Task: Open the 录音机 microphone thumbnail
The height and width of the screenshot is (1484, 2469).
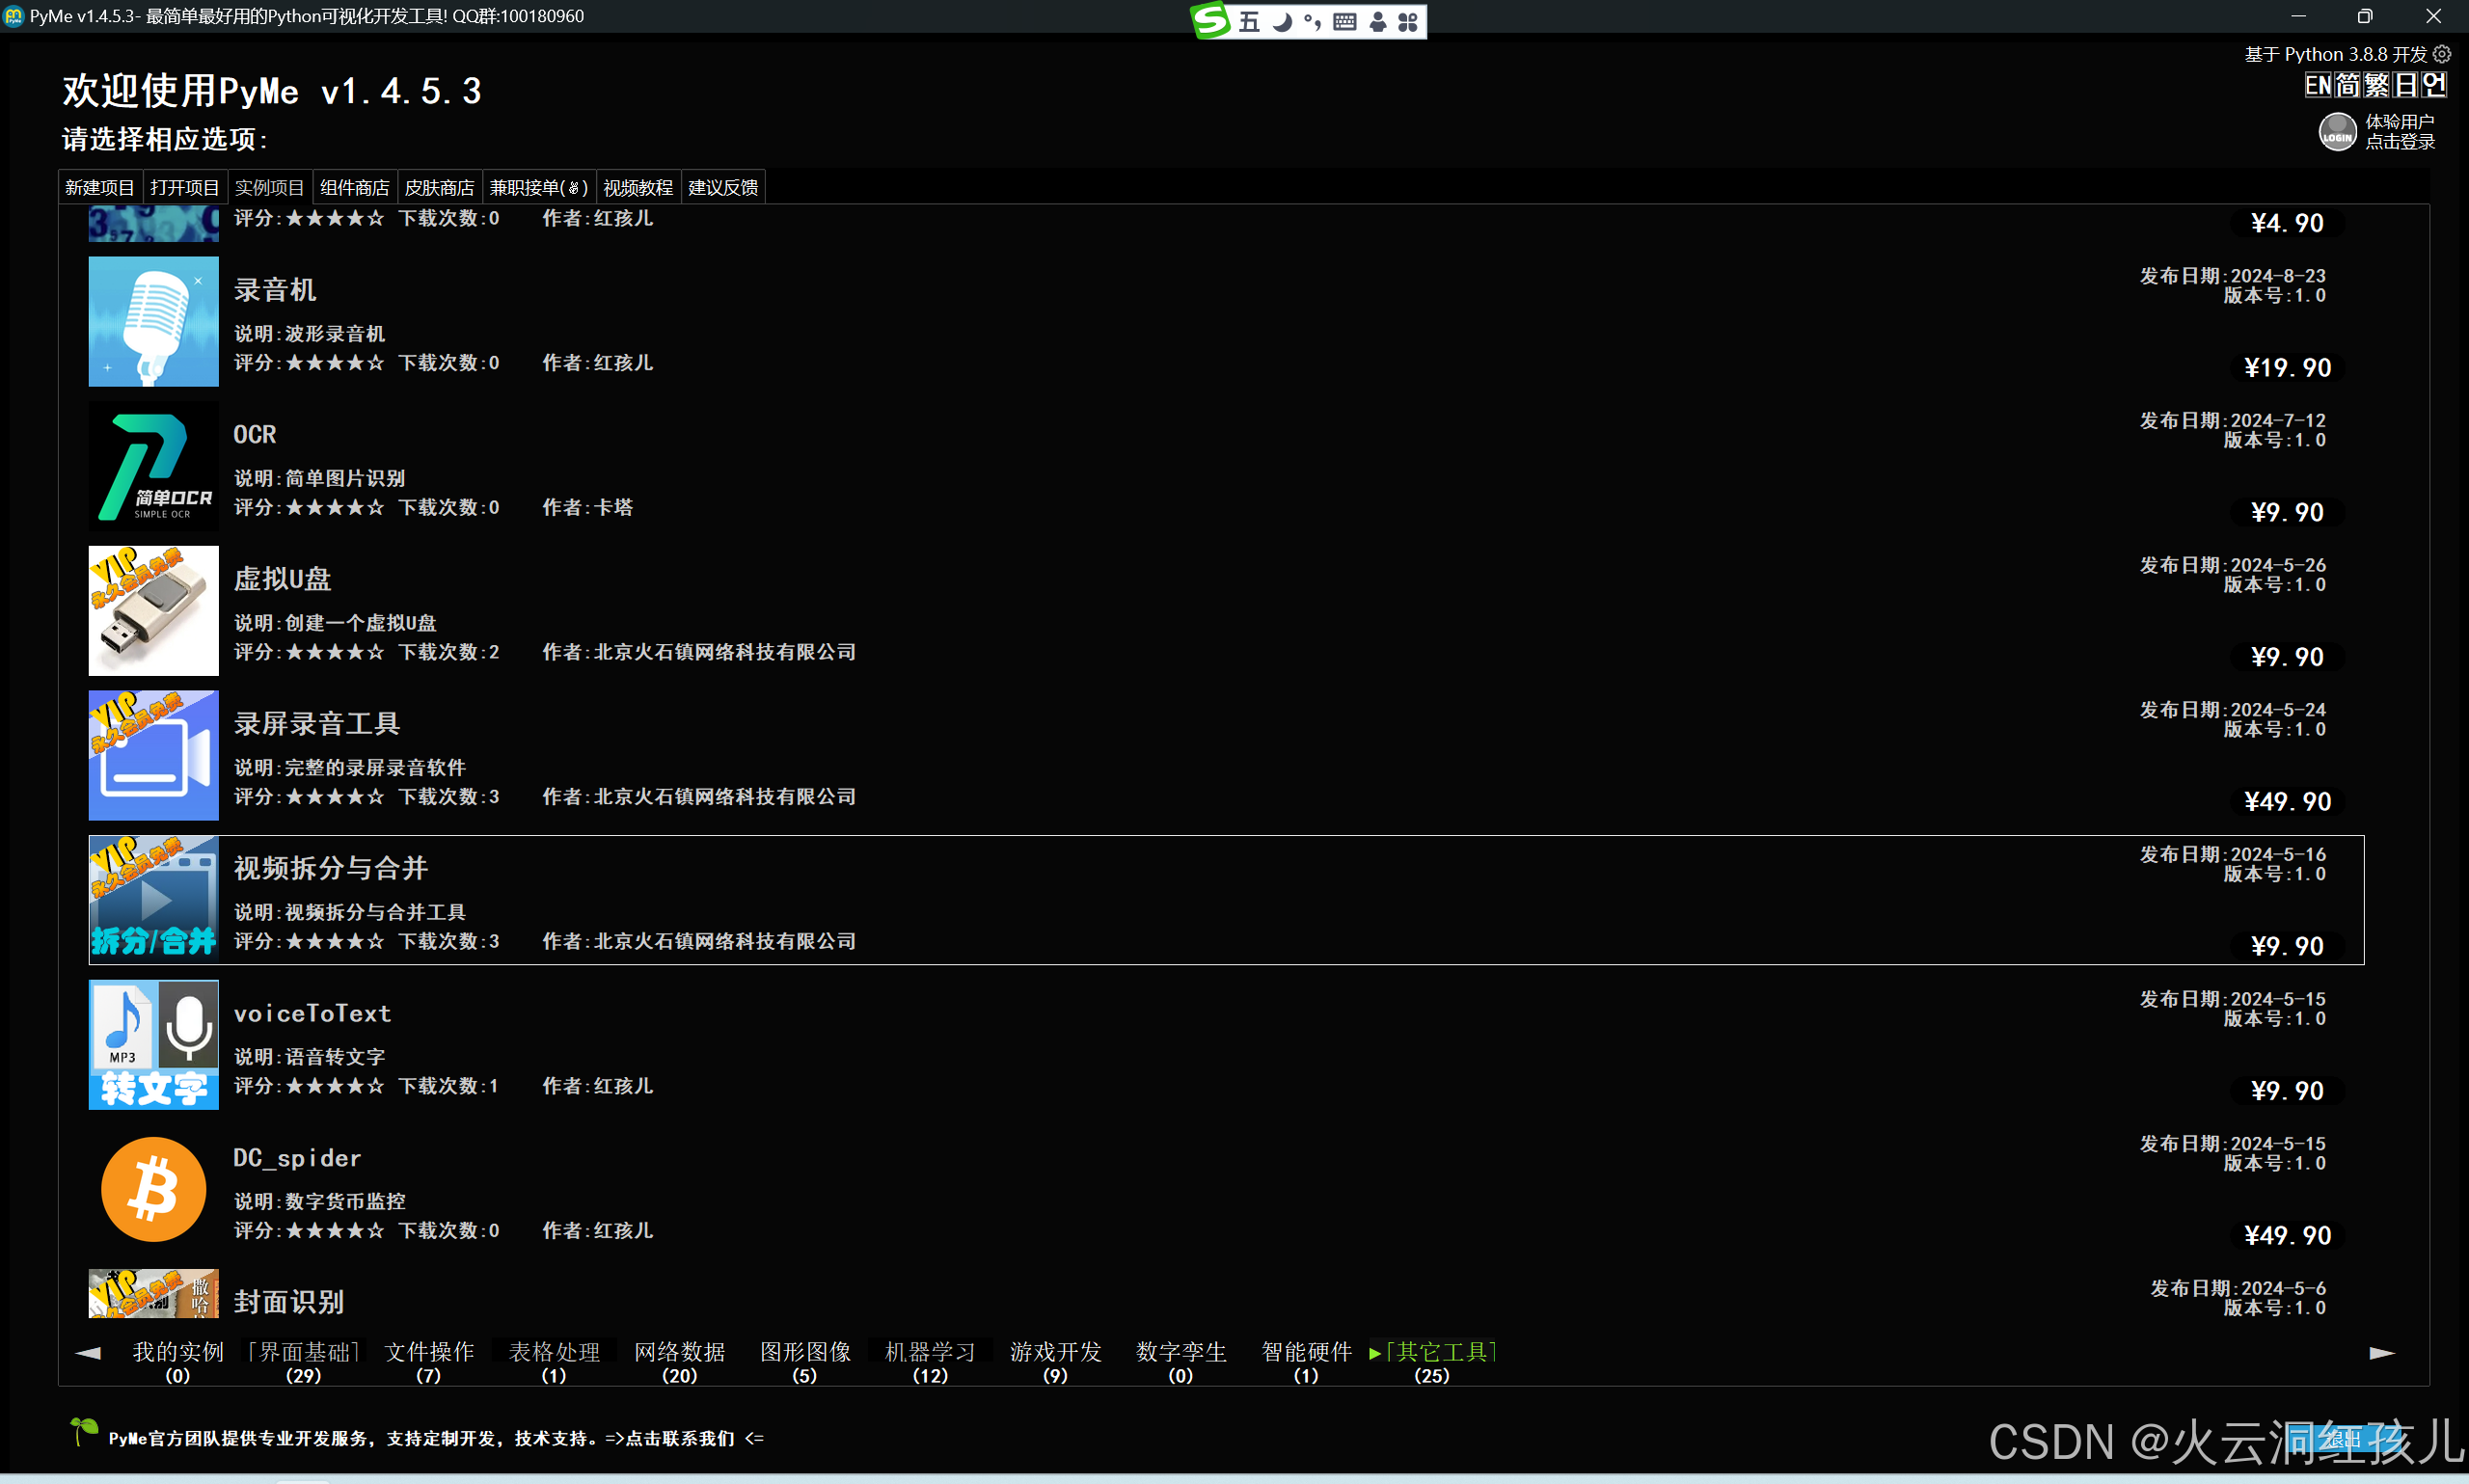Action: (x=153, y=321)
